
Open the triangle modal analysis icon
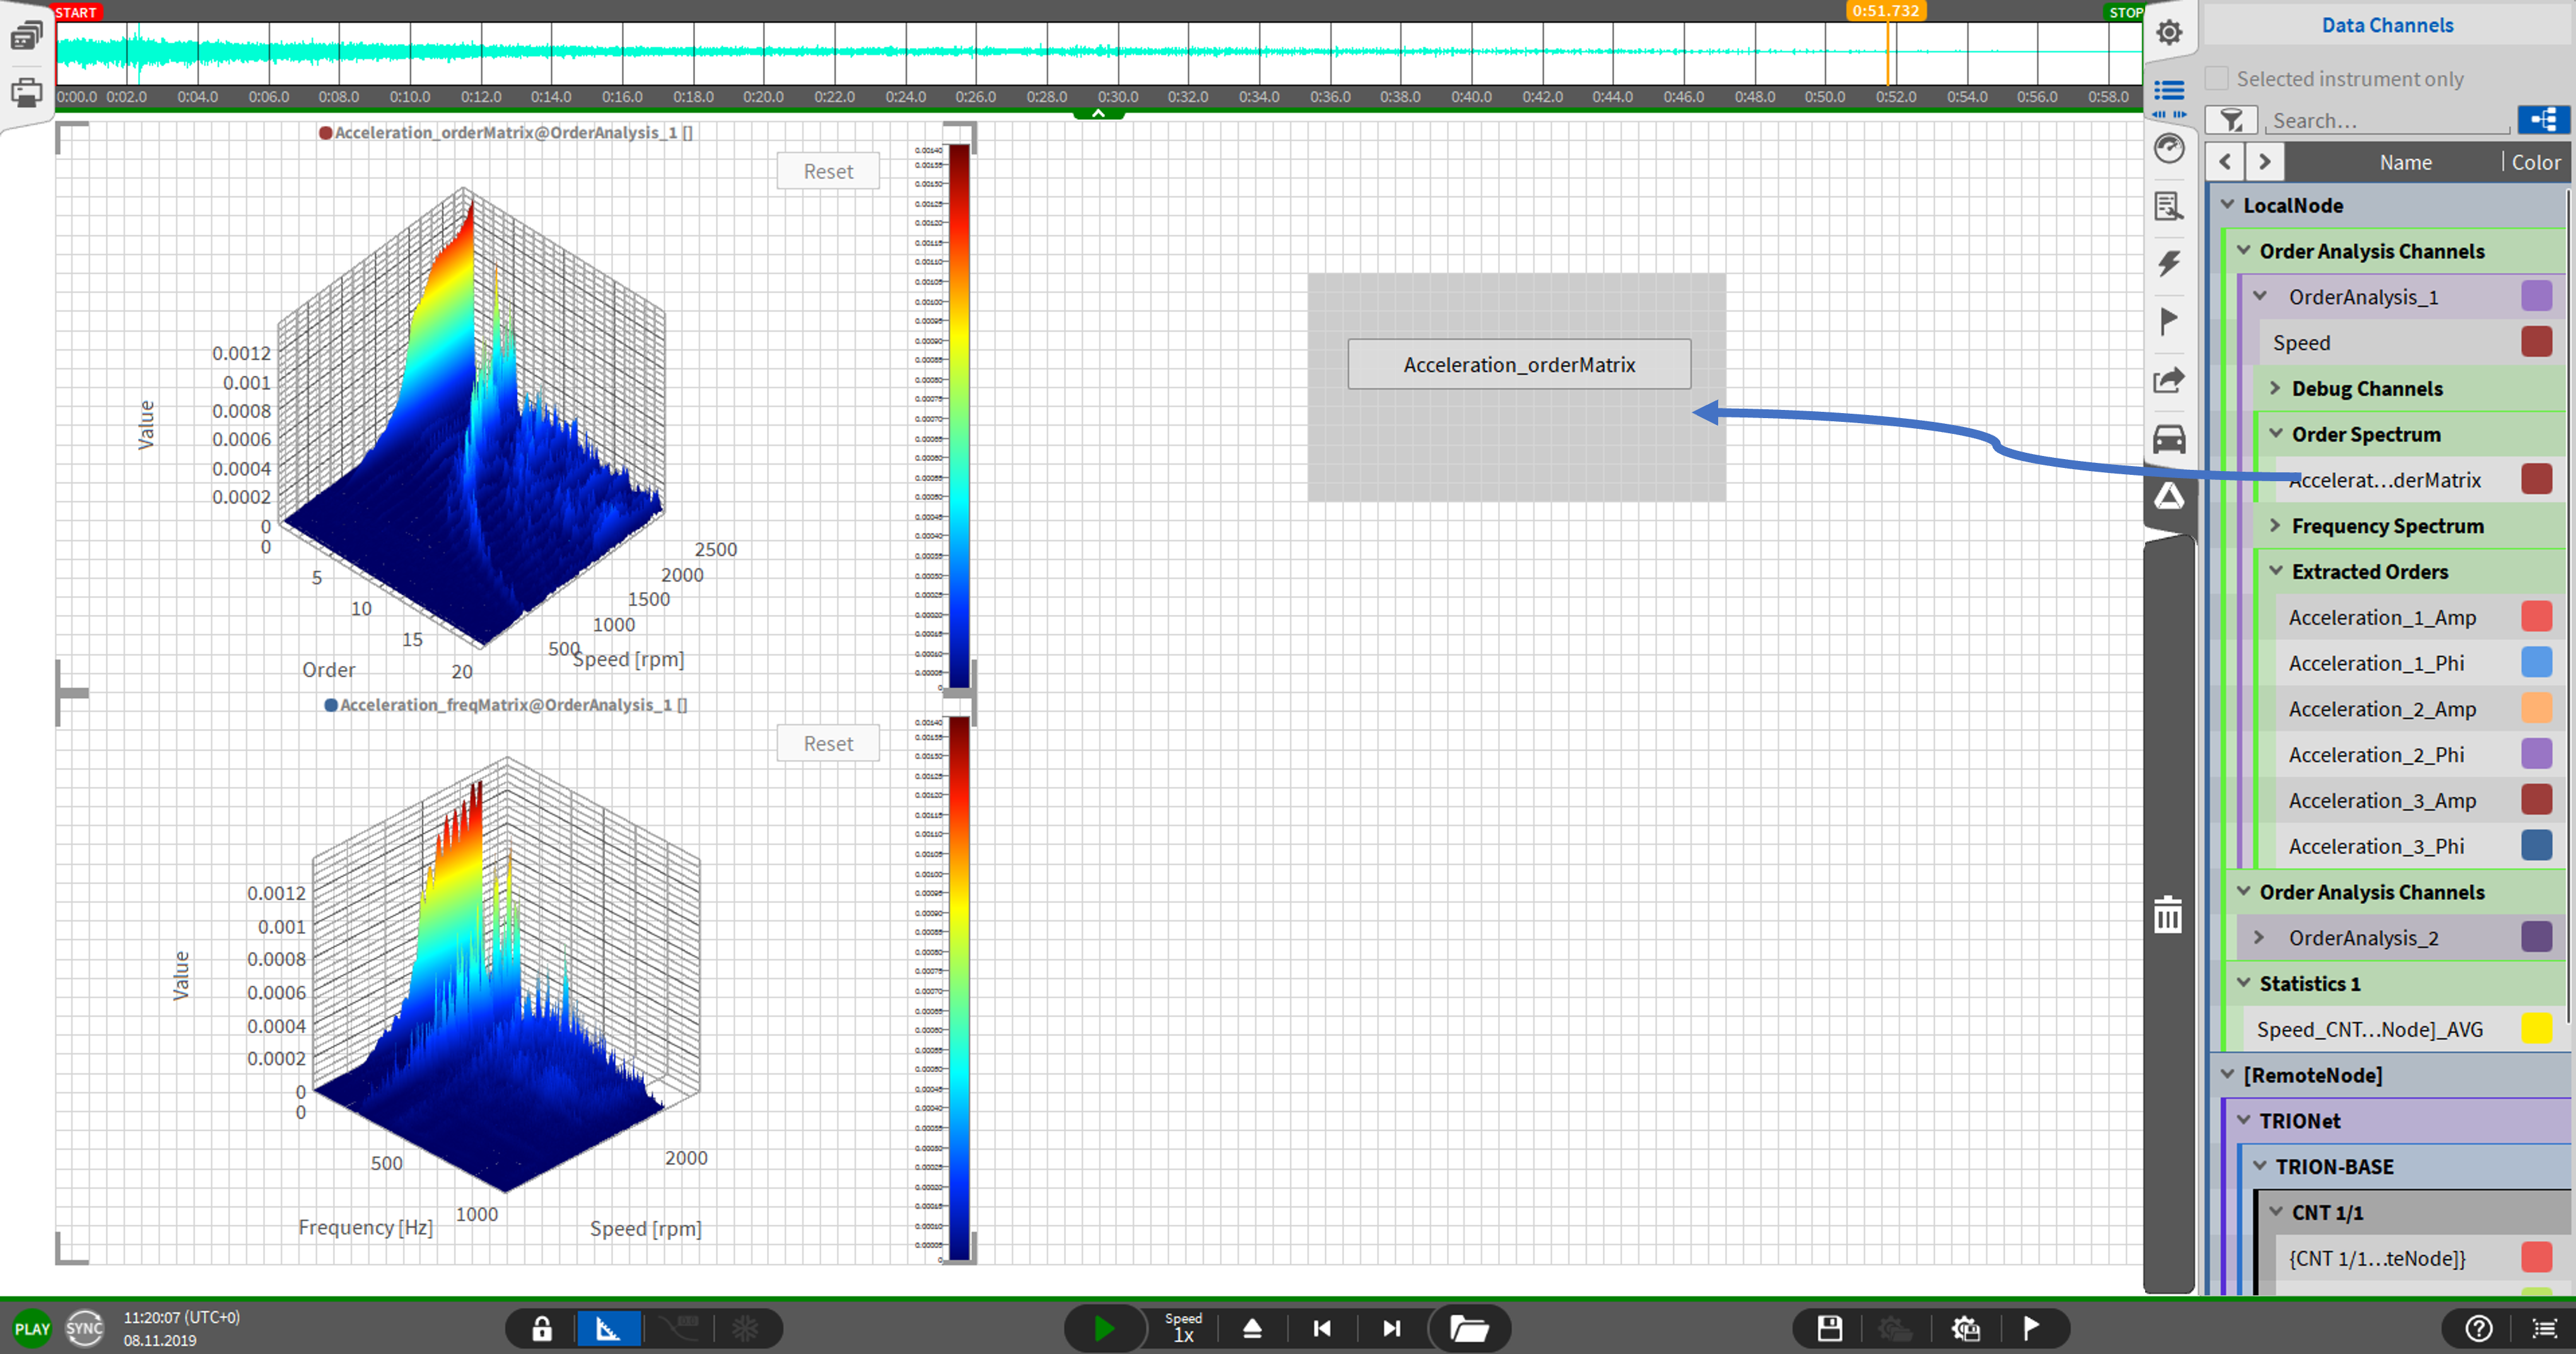(2168, 496)
